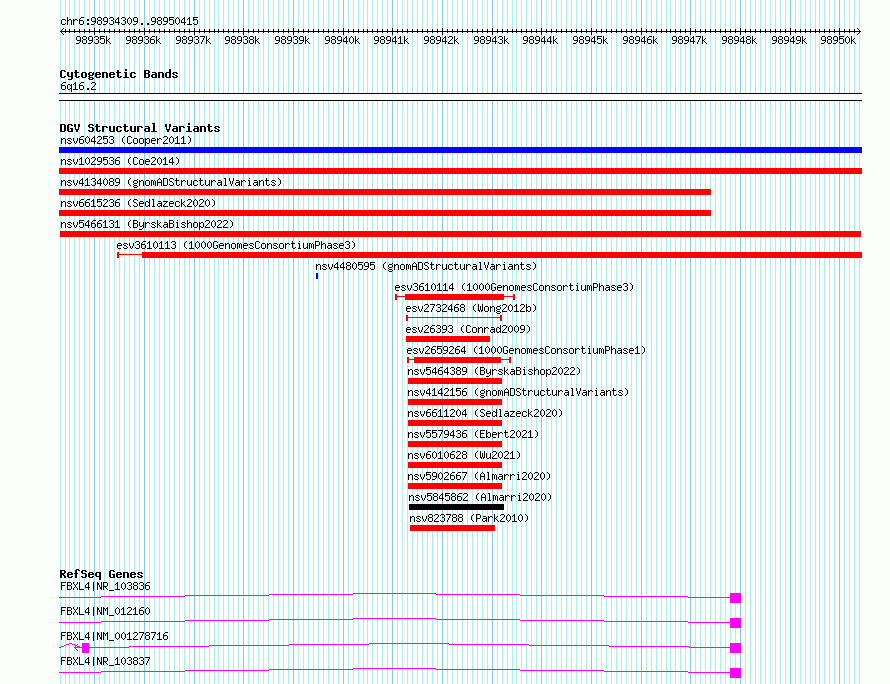Image resolution: width=890 pixels, height=684 pixels.
Task: Click the red nsv4134089 gnomAD variant bar
Action: [385, 192]
